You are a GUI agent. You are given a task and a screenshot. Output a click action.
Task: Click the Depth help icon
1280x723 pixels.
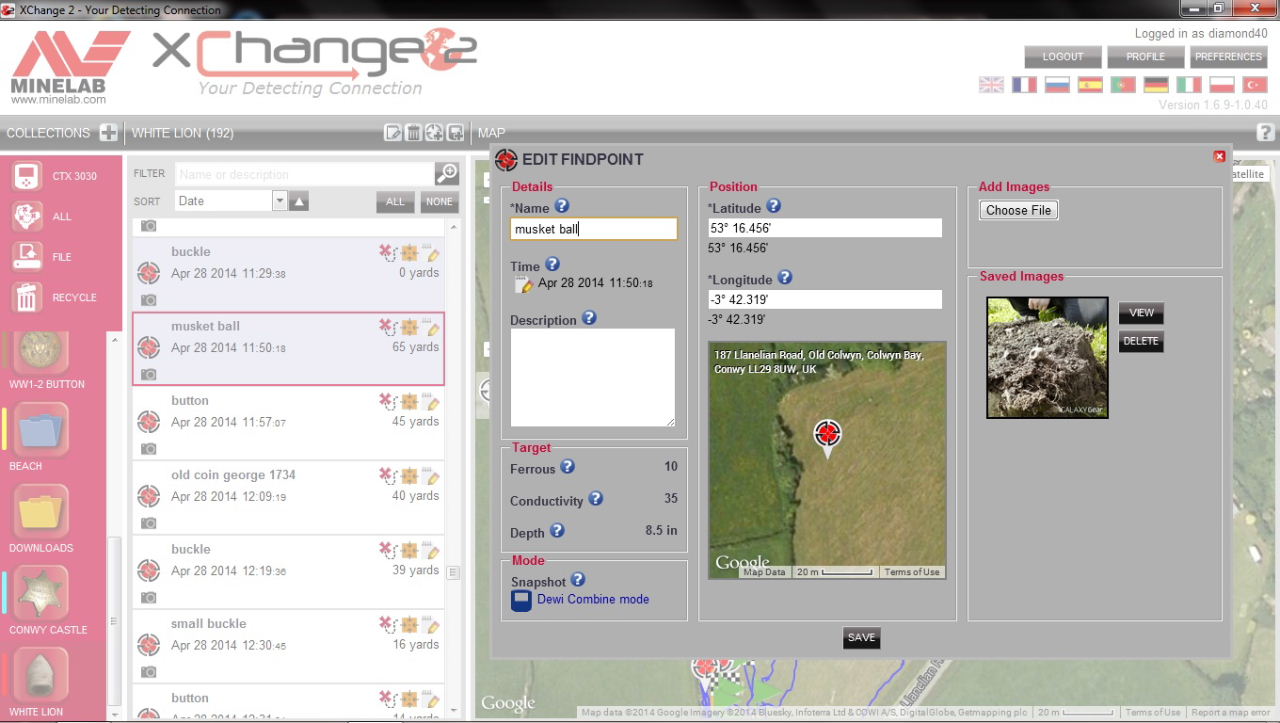[557, 531]
